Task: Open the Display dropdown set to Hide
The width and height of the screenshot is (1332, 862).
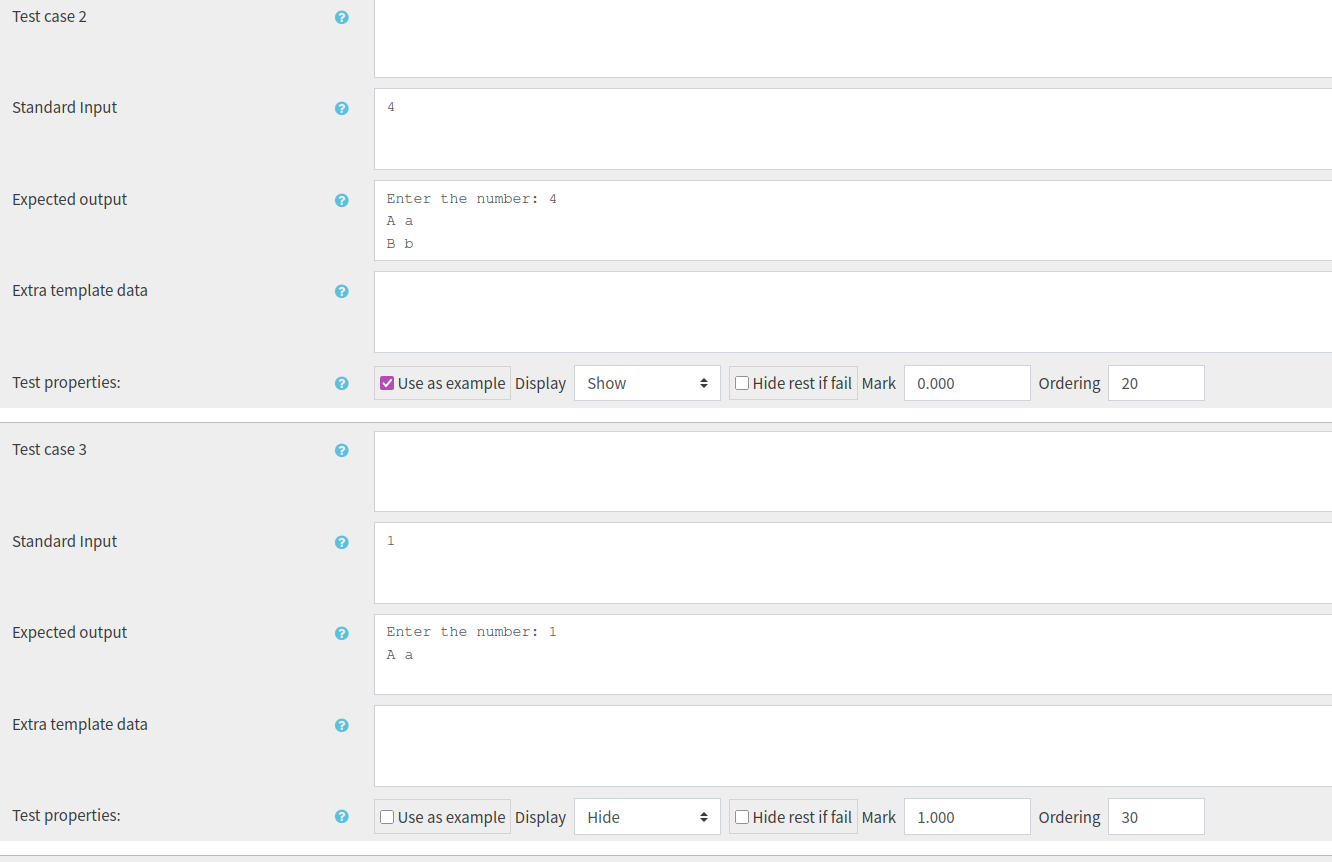Action: pyautogui.click(x=646, y=816)
